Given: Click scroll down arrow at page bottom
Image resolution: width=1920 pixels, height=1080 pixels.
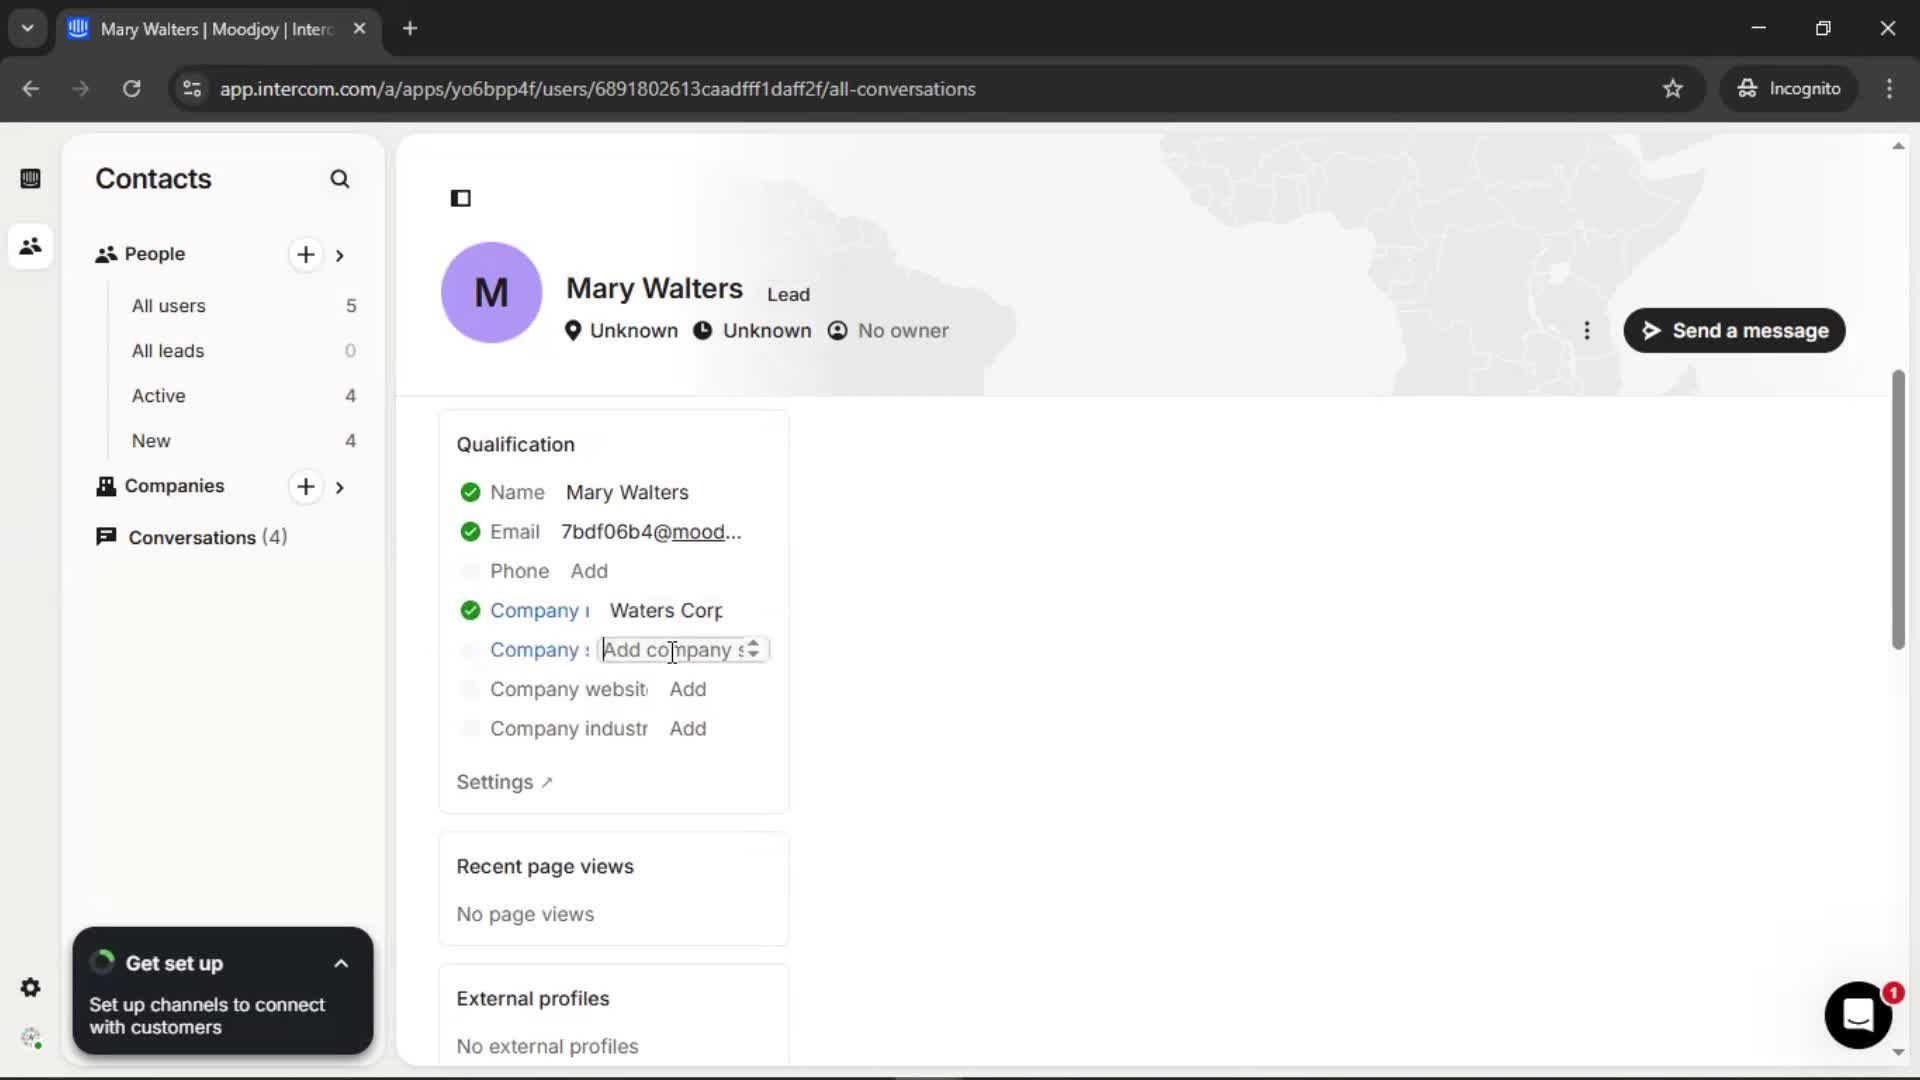Looking at the screenshot, I should 1898,1052.
